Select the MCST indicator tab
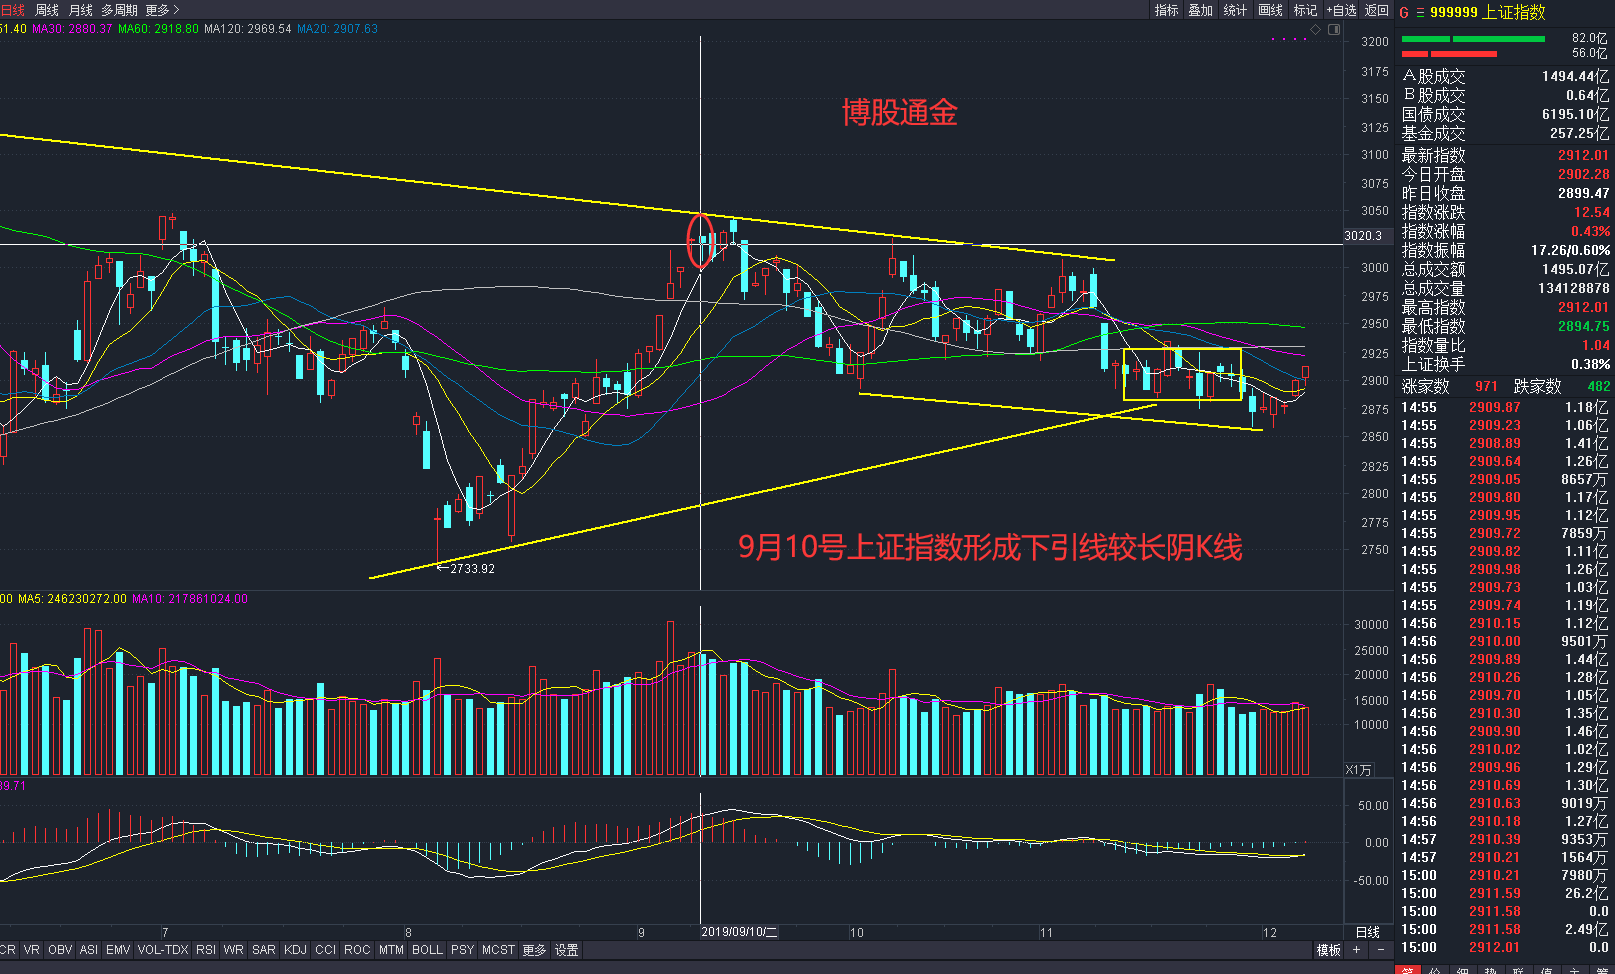 click(498, 950)
